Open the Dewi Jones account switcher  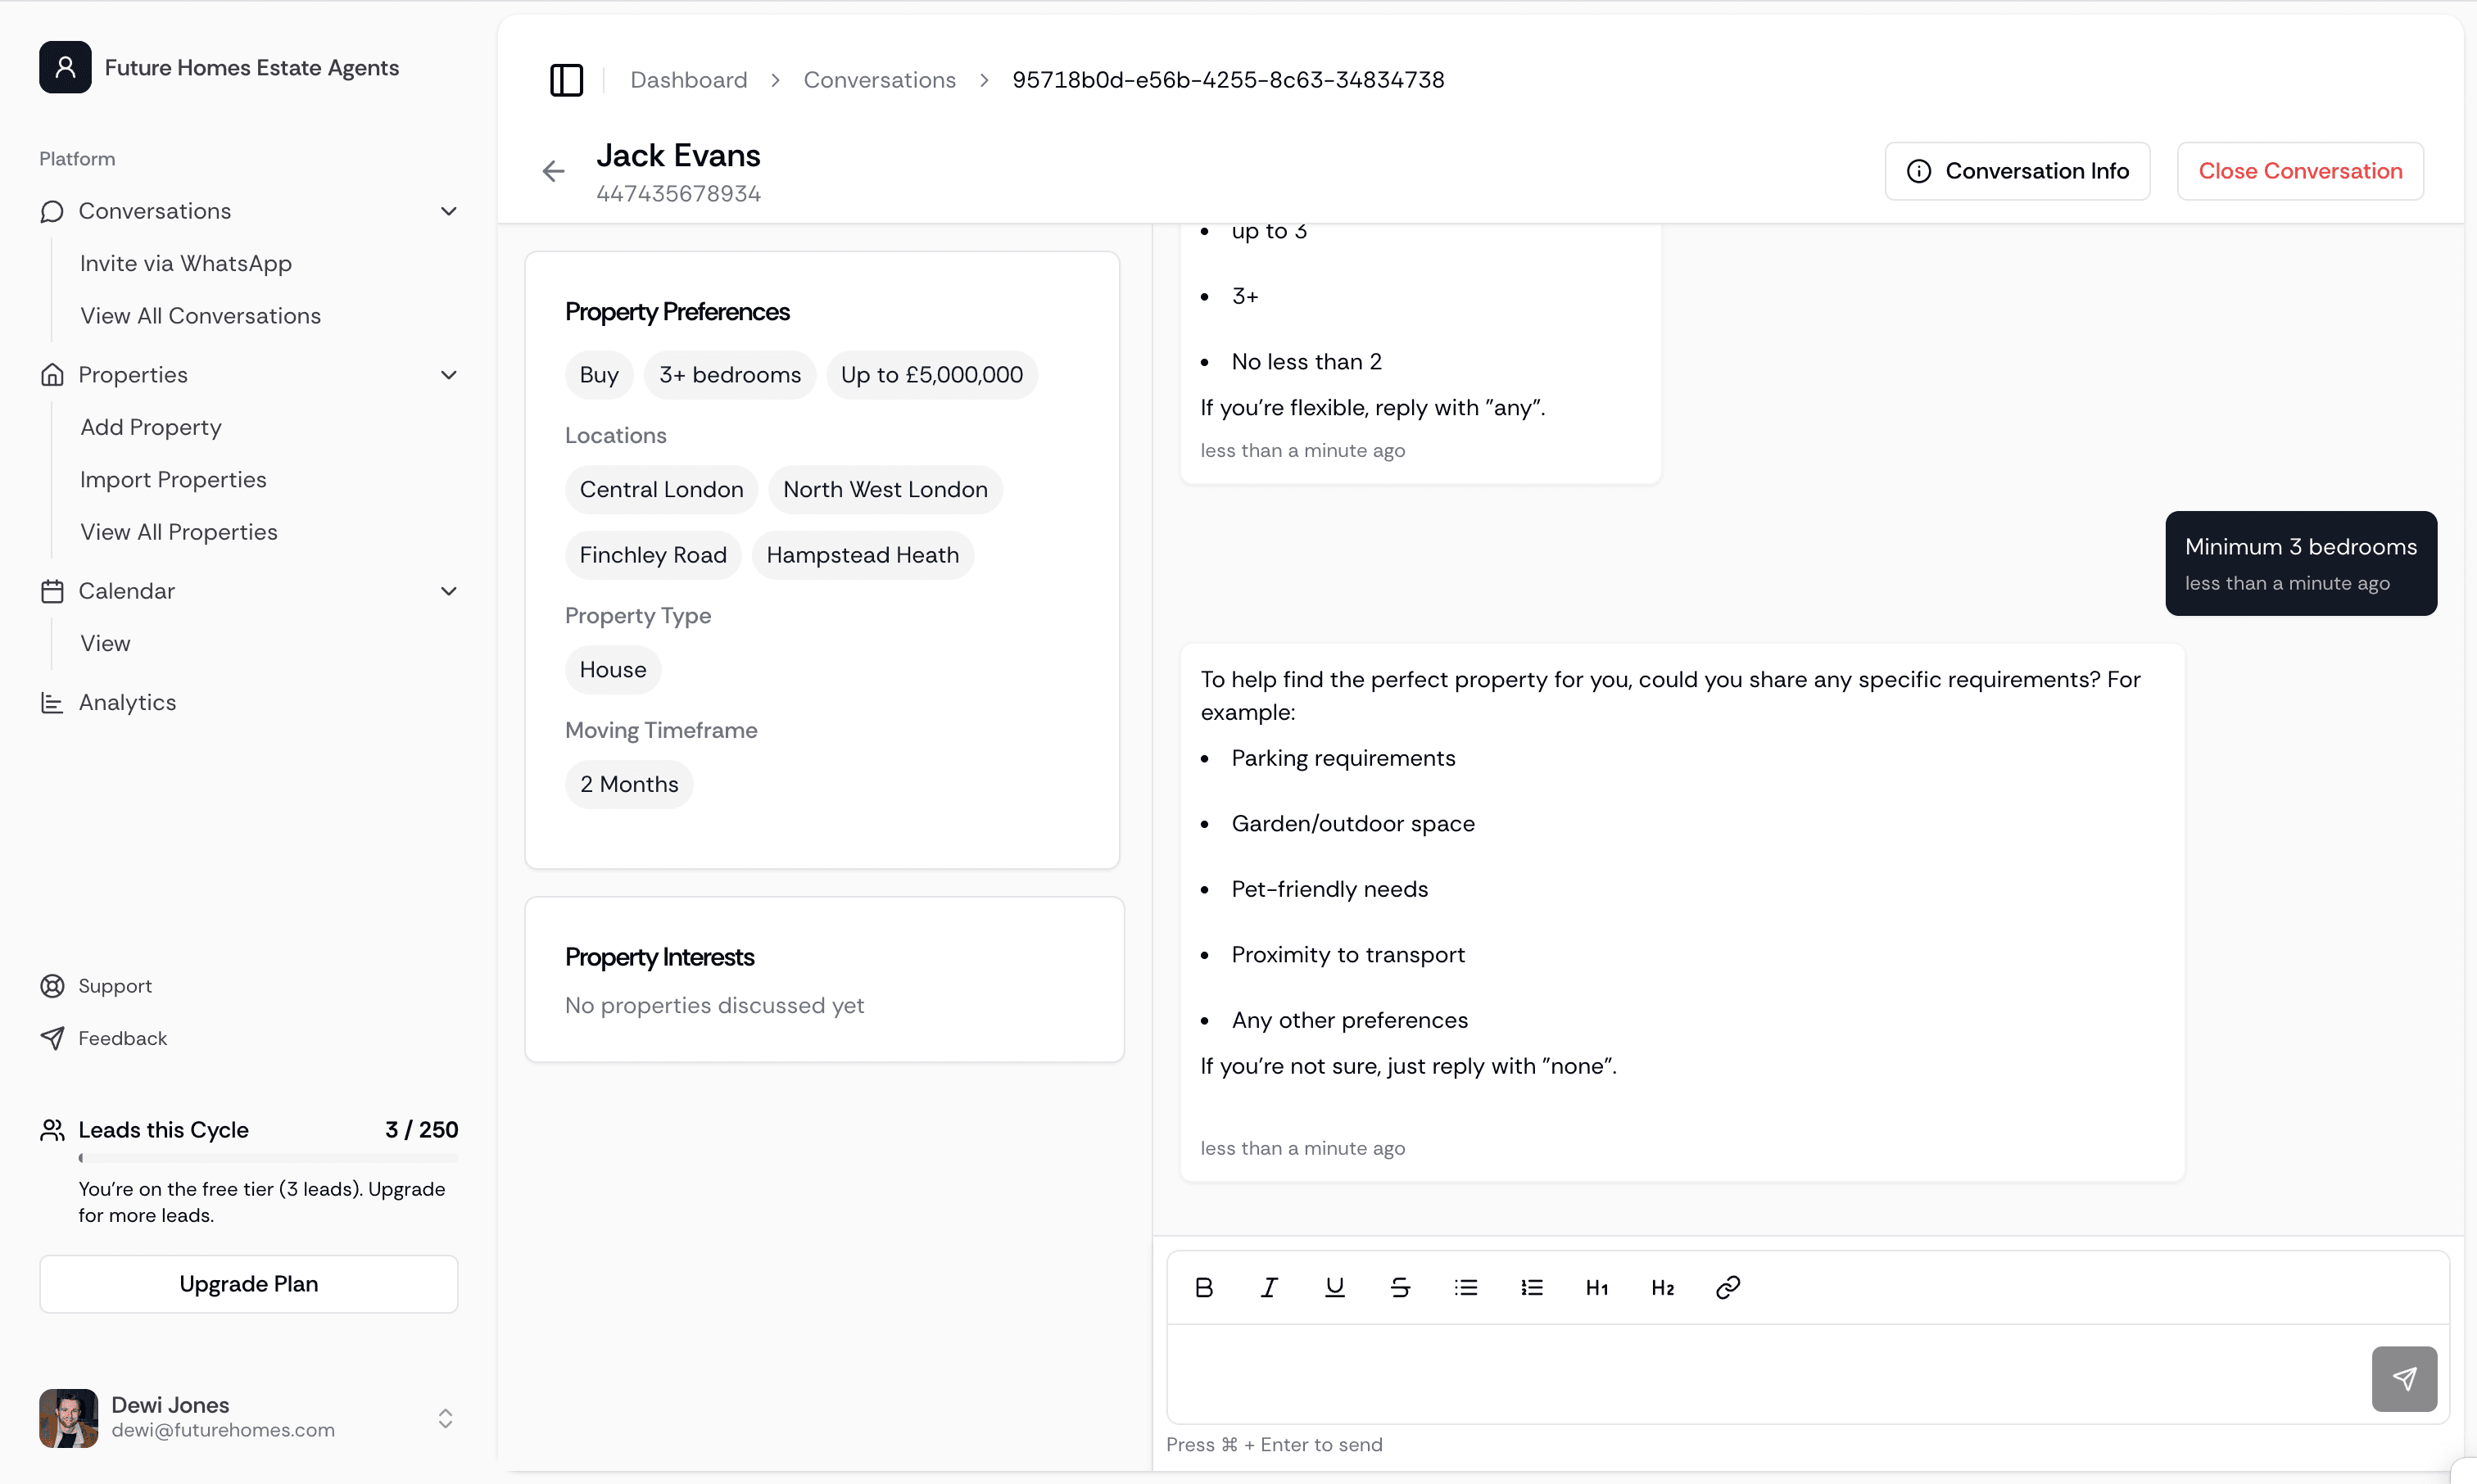[x=445, y=1418]
